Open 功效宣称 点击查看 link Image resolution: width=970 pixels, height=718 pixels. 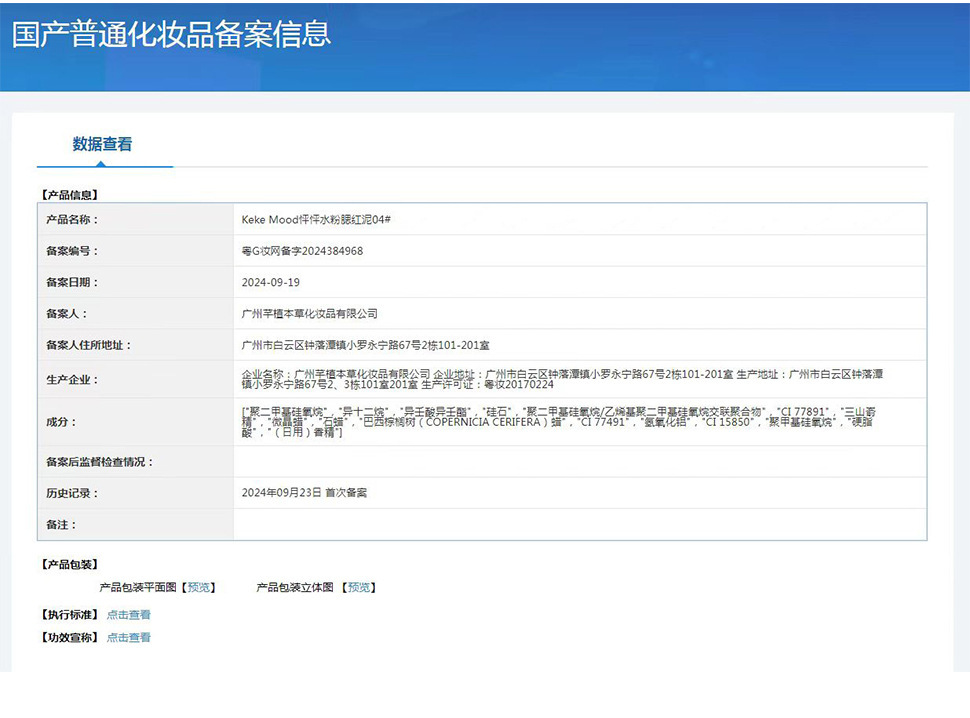[129, 638]
